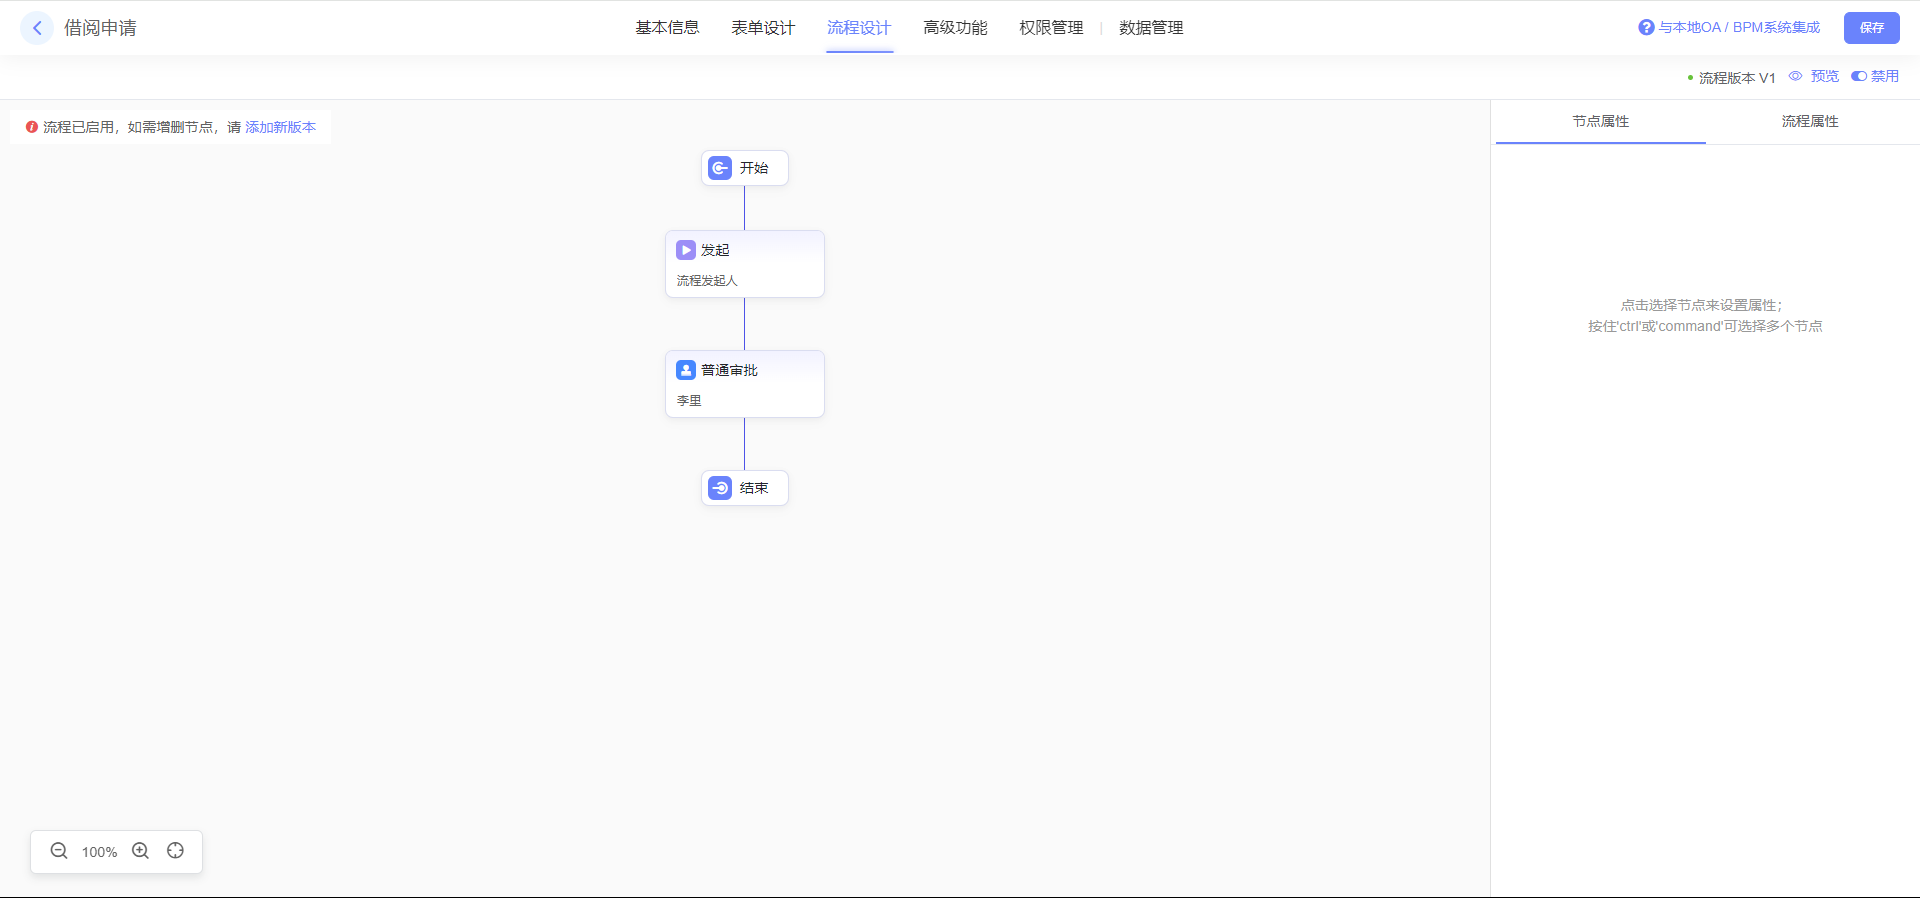Open the 高级功能 tab
The image size is (1920, 898).
955,28
